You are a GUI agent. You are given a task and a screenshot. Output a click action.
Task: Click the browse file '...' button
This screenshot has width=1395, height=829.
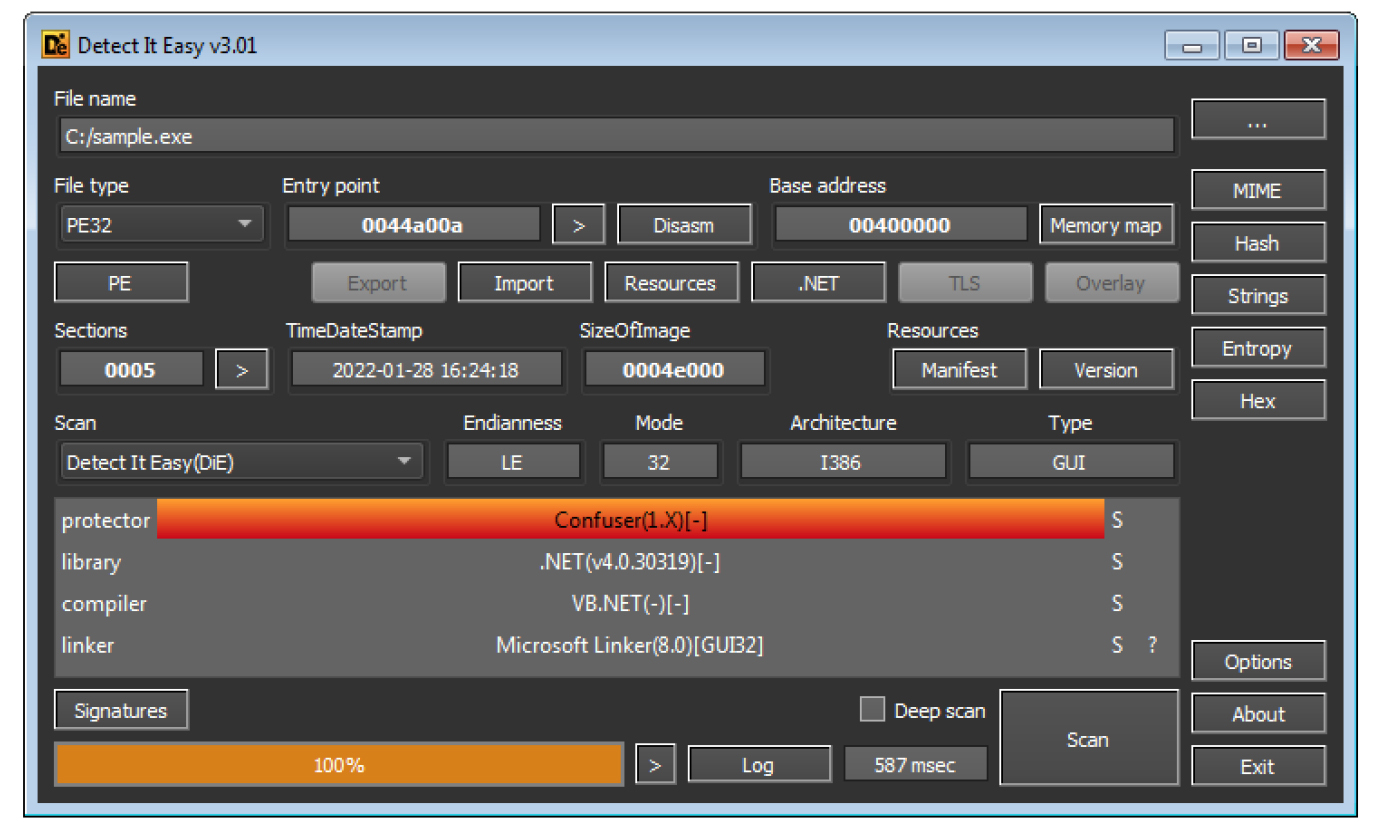pos(1258,120)
